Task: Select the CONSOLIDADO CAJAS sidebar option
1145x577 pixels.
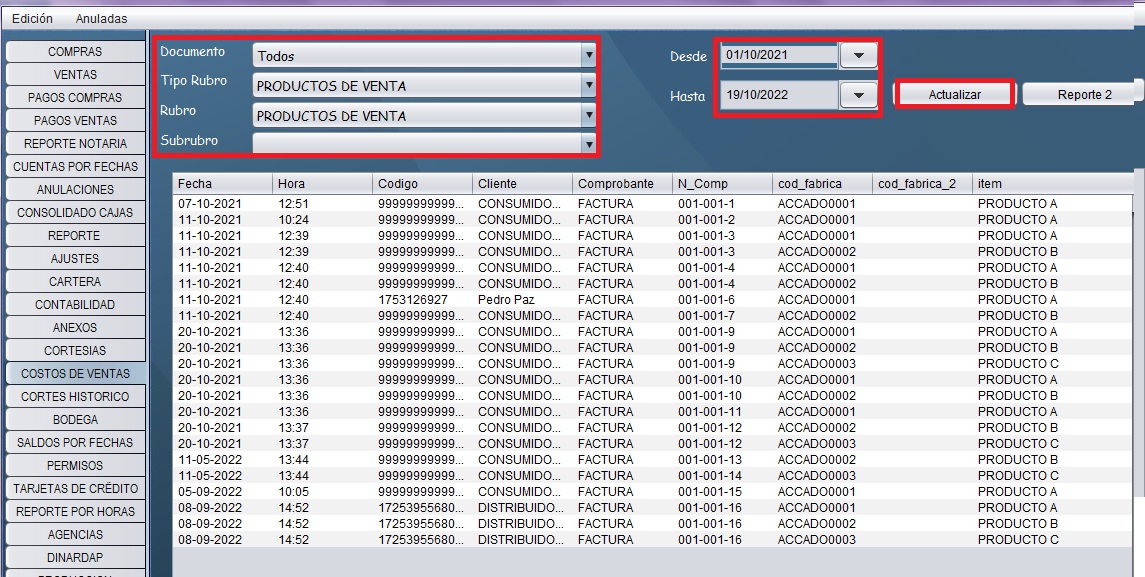Action: 75,212
